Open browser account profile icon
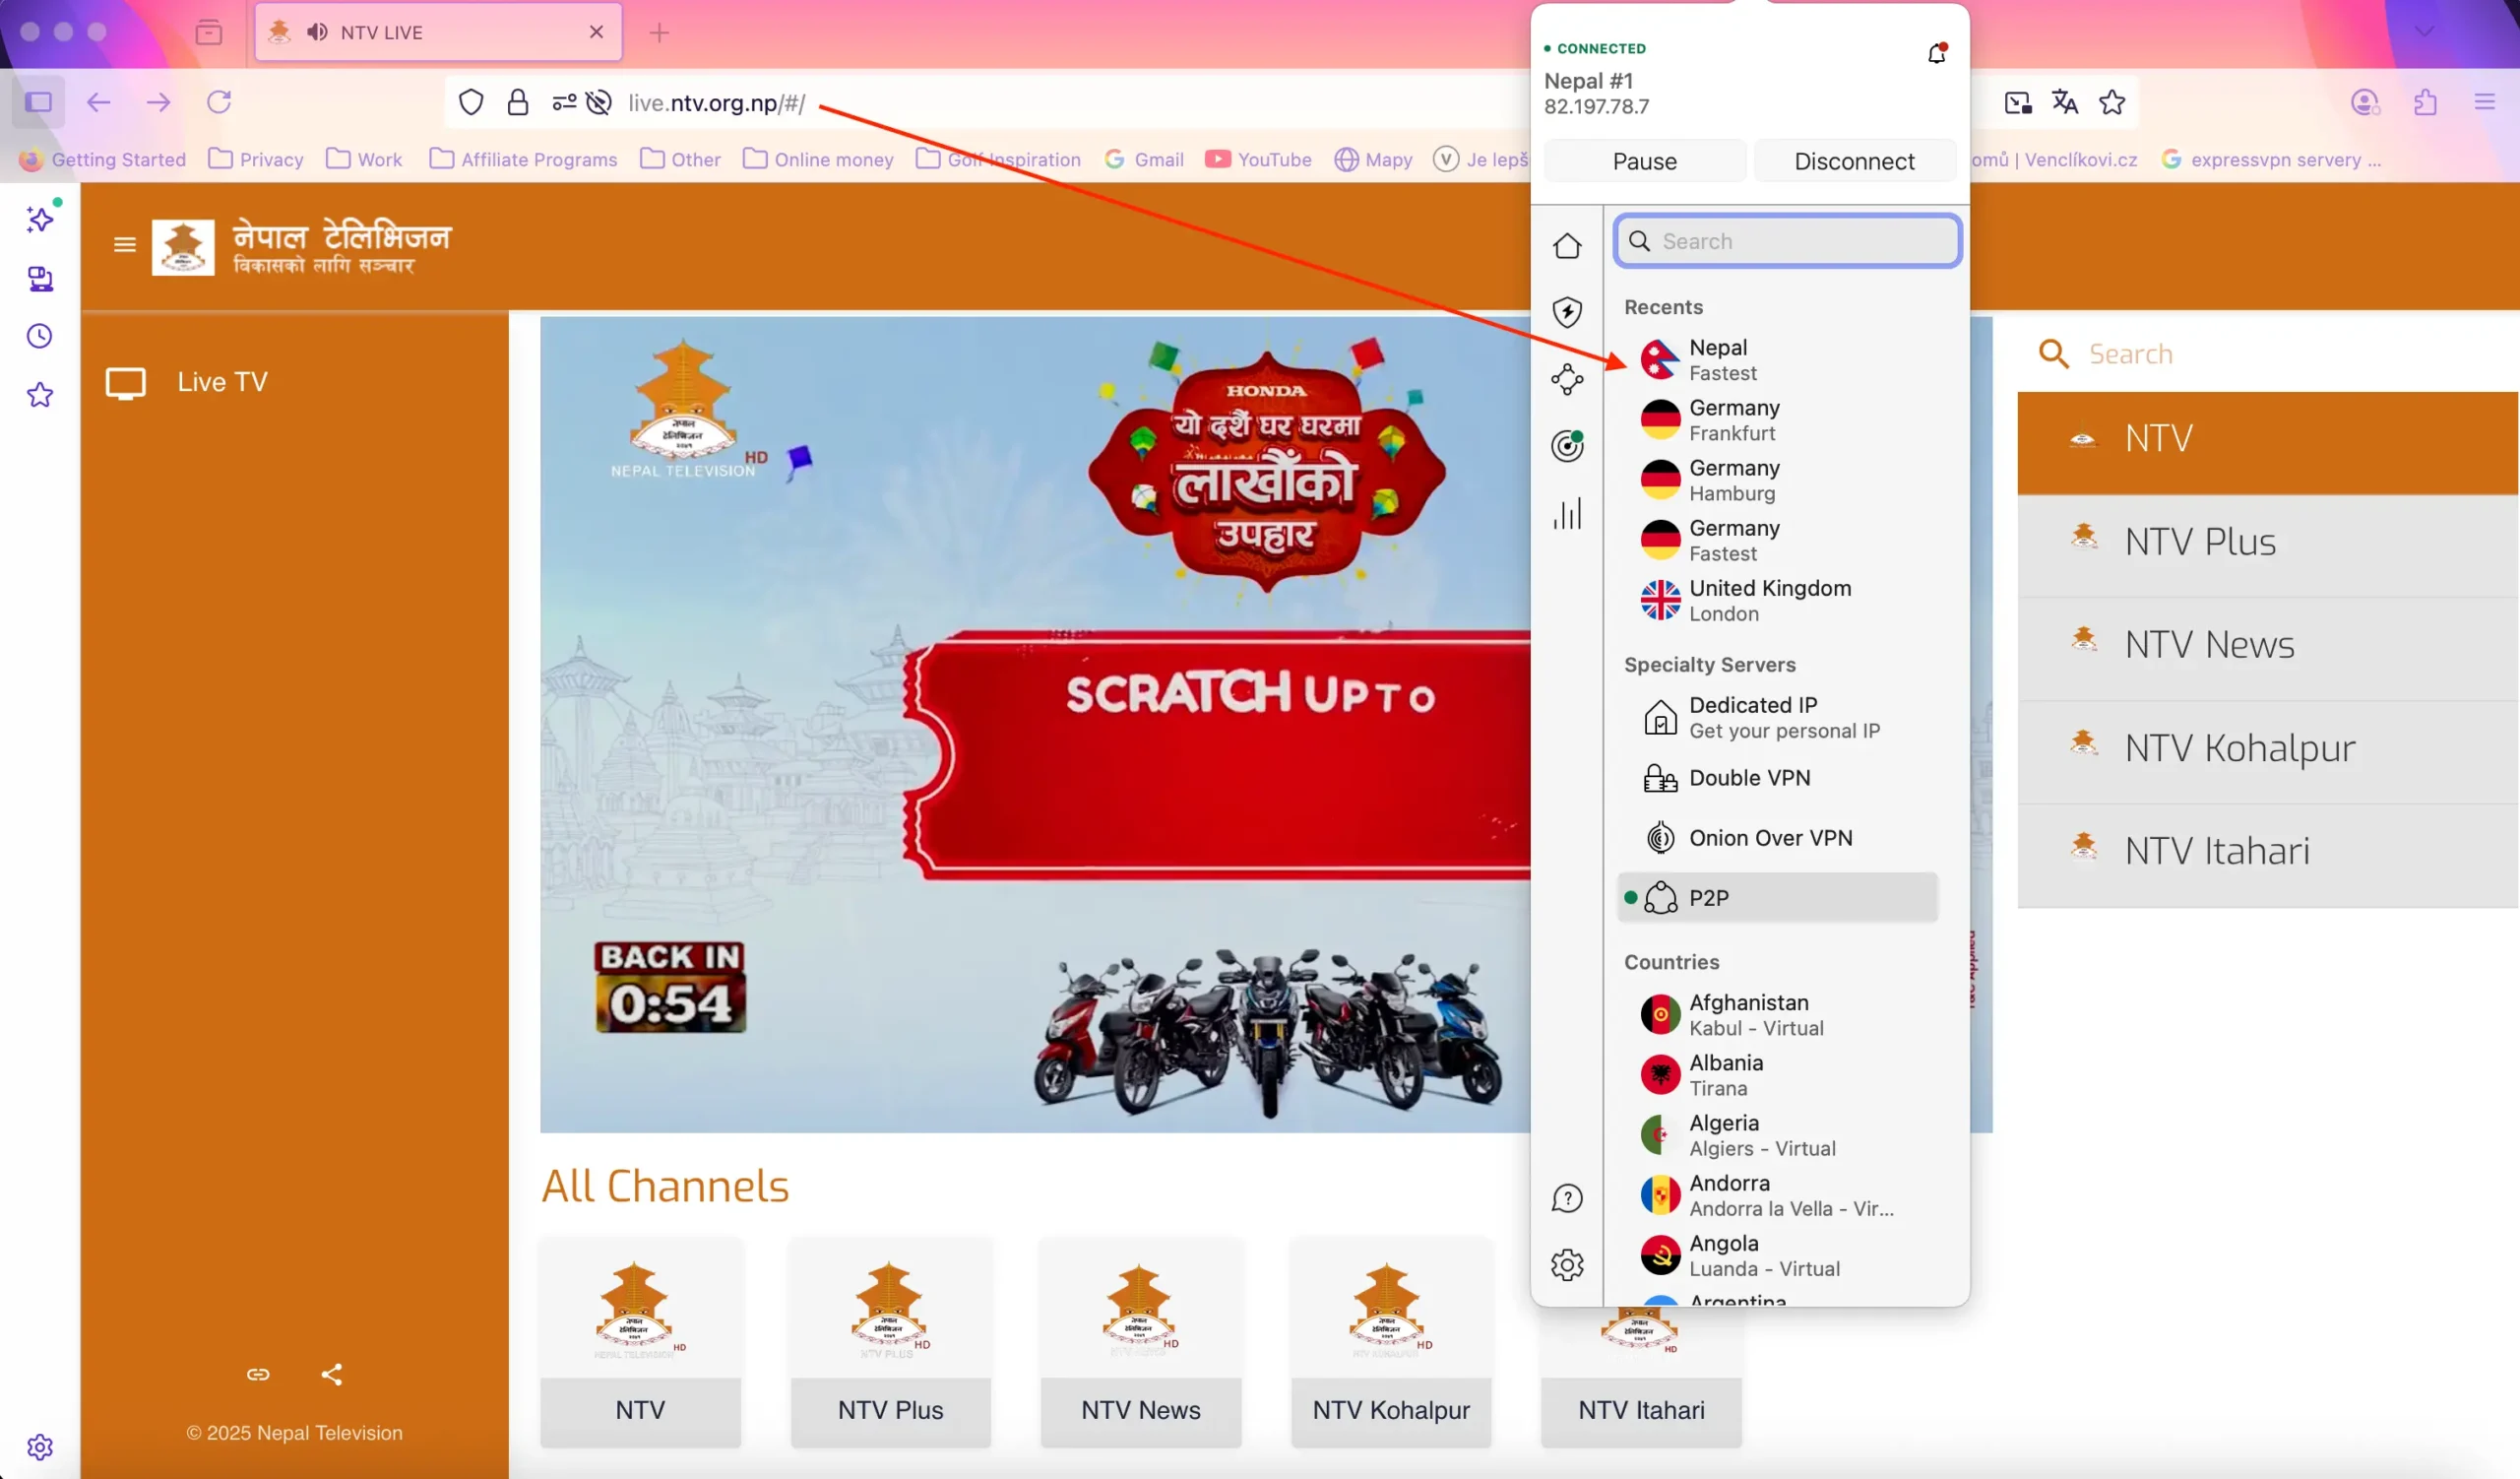The width and height of the screenshot is (2520, 1479). 2365,102
